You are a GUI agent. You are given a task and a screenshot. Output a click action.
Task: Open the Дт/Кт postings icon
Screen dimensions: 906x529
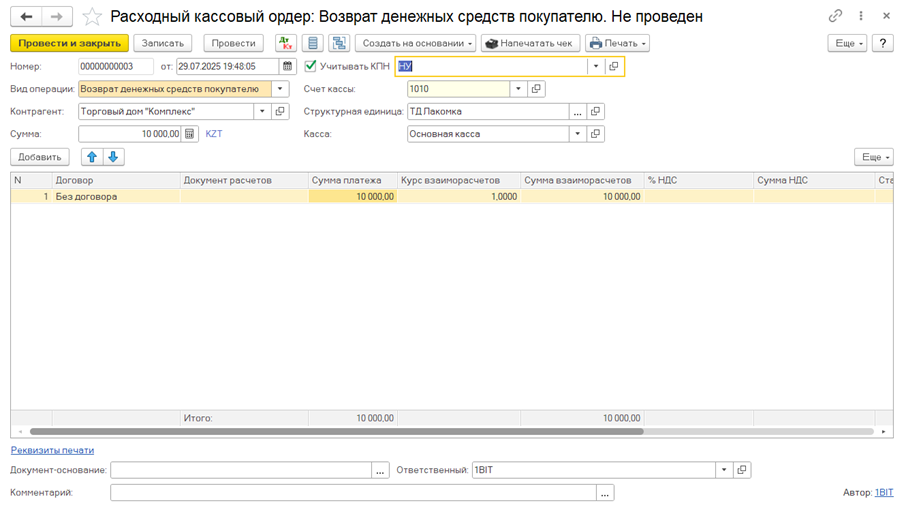(x=286, y=43)
